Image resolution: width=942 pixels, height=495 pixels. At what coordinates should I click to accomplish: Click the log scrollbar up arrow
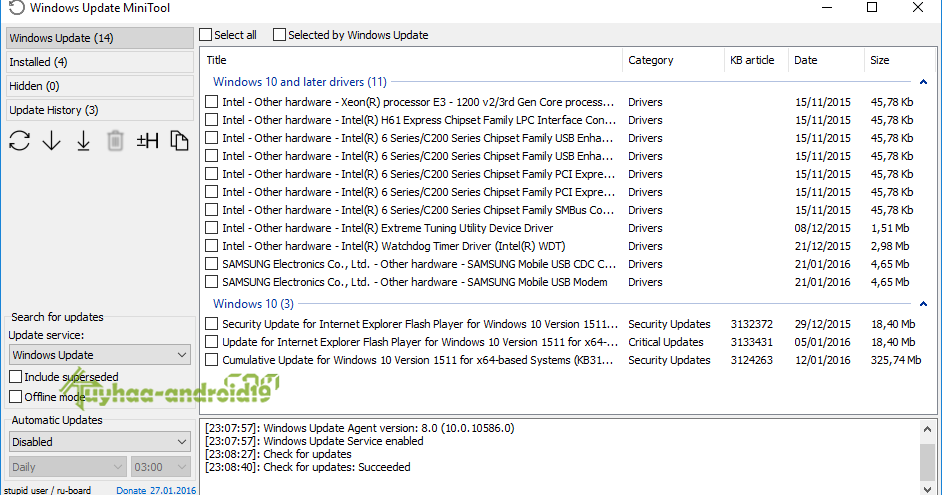pos(927,429)
